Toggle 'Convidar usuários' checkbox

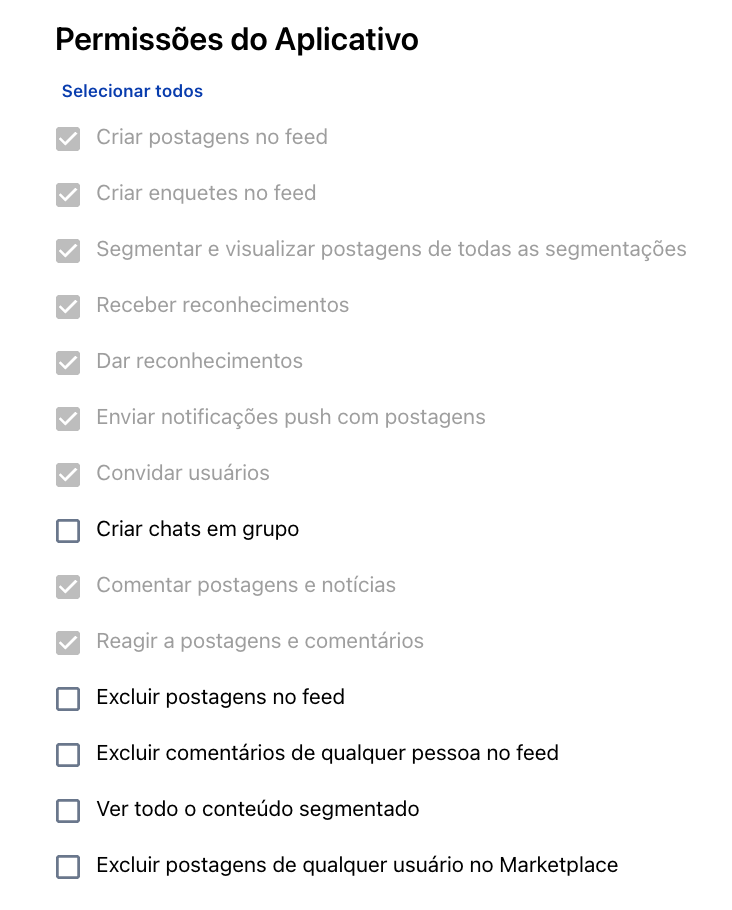pos(68,475)
